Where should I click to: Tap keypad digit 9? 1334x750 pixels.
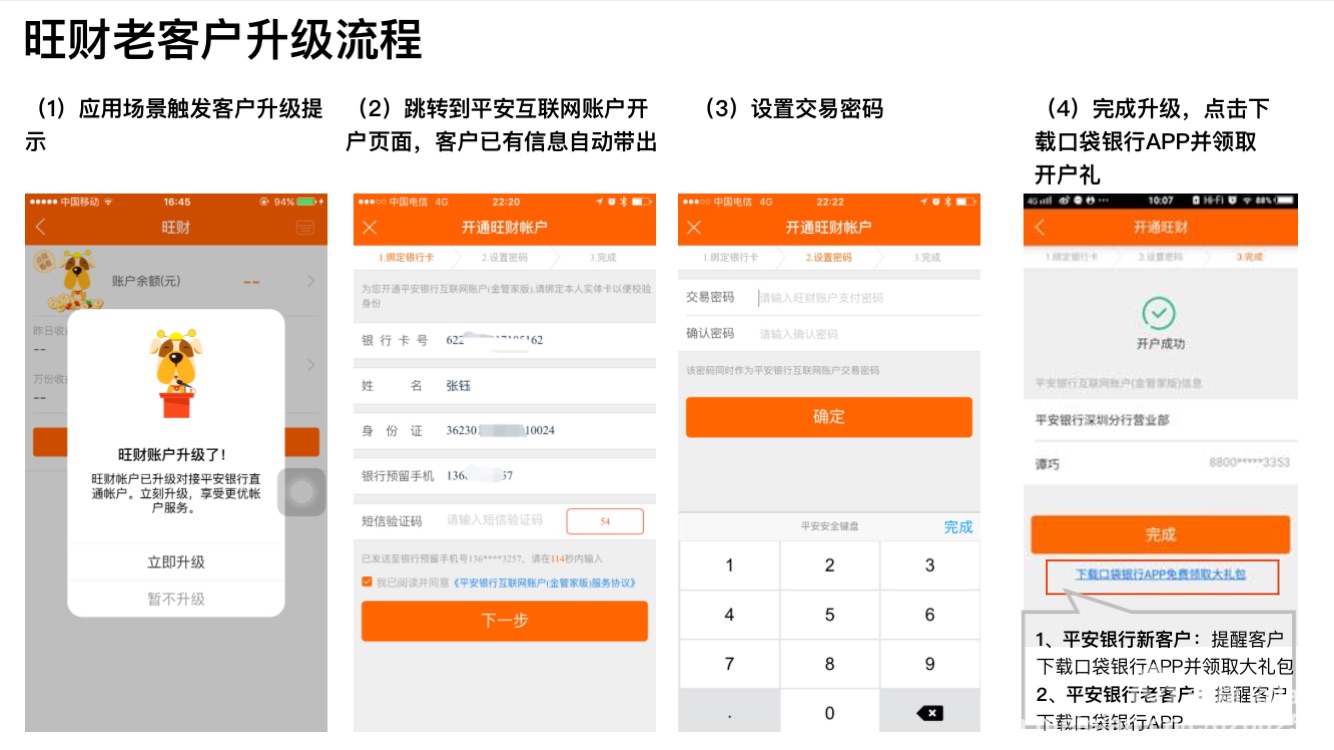tap(930, 664)
